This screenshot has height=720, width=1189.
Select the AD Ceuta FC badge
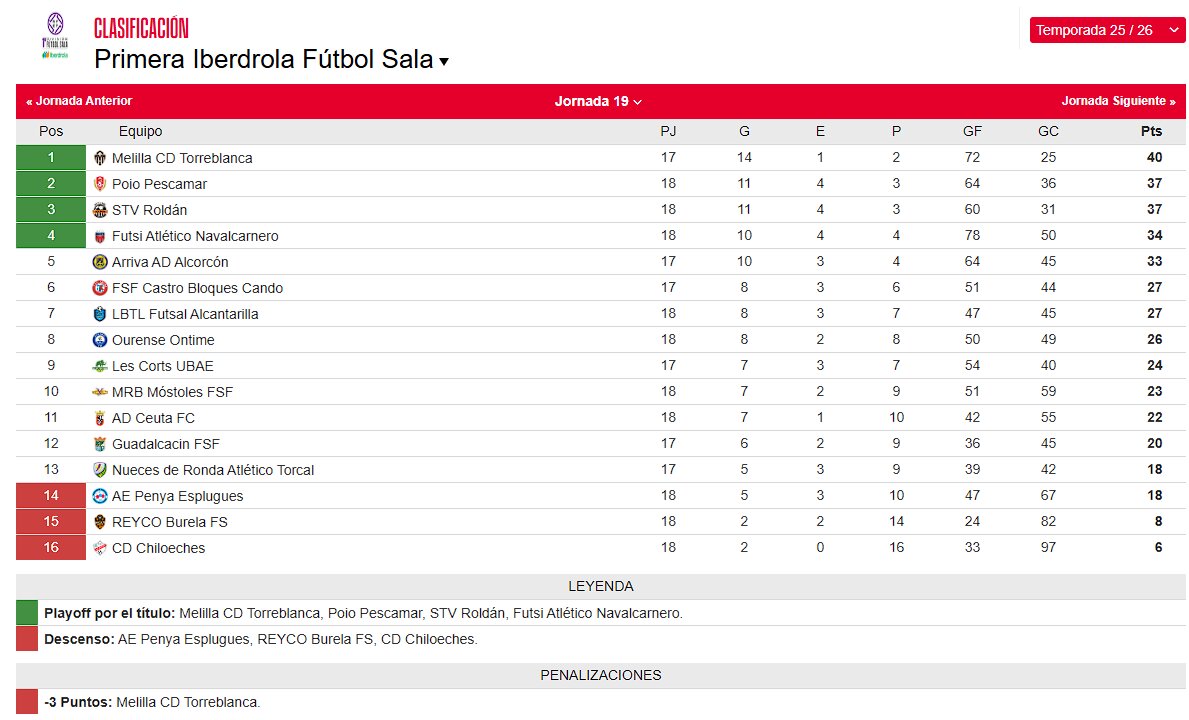(x=100, y=417)
